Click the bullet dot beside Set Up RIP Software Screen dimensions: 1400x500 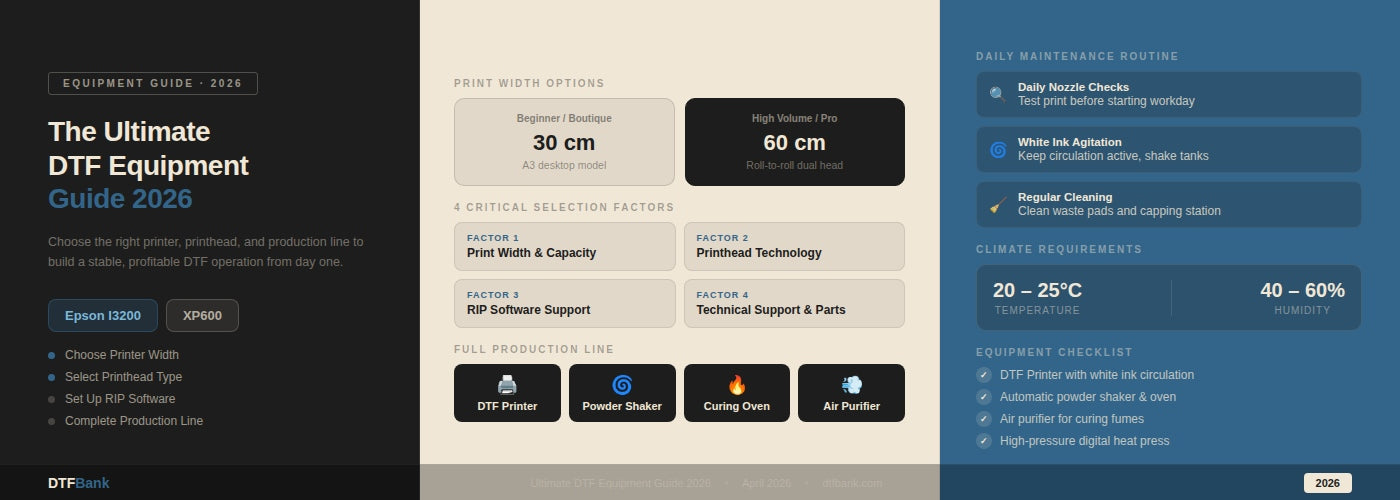(52, 399)
